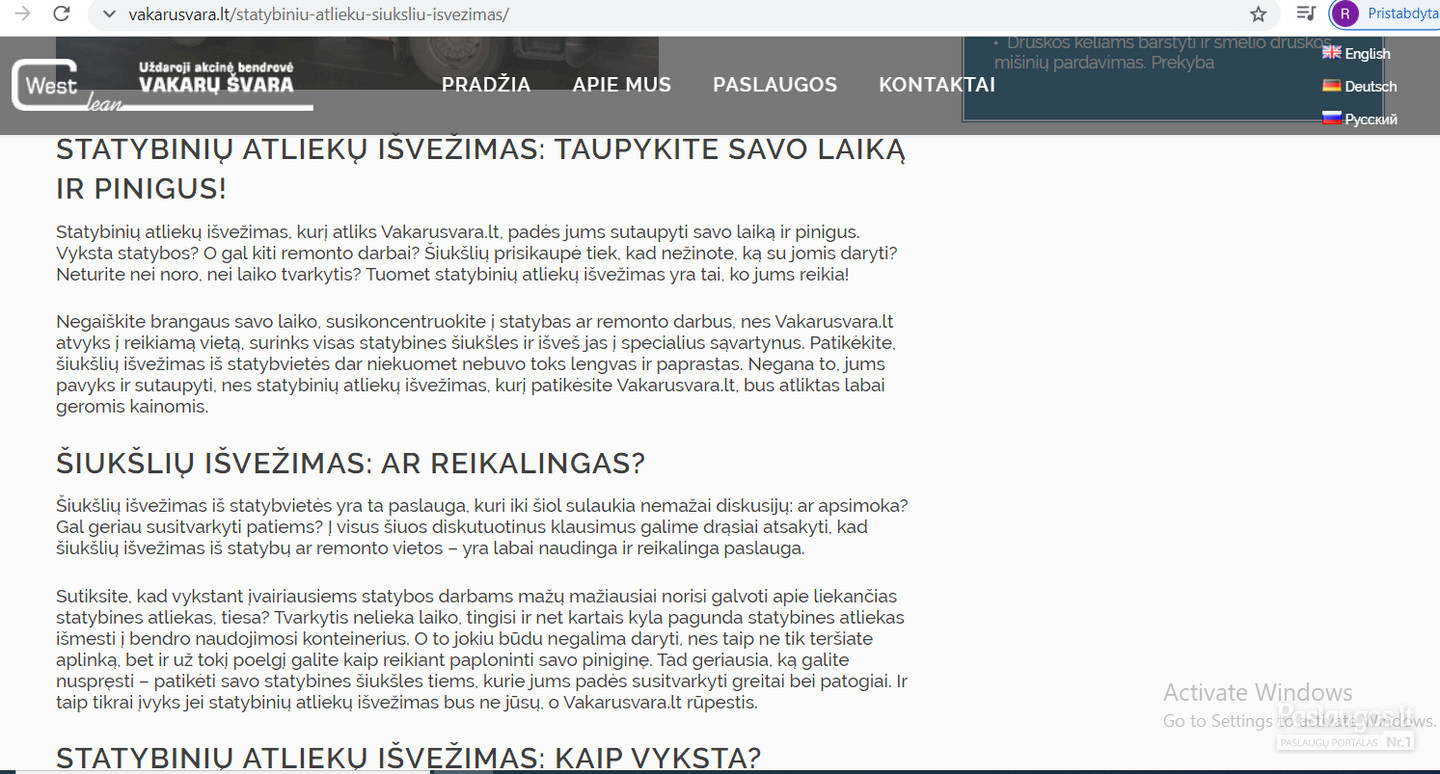Switch the site language to Deutsch
The image size is (1440, 774).
(x=1360, y=86)
